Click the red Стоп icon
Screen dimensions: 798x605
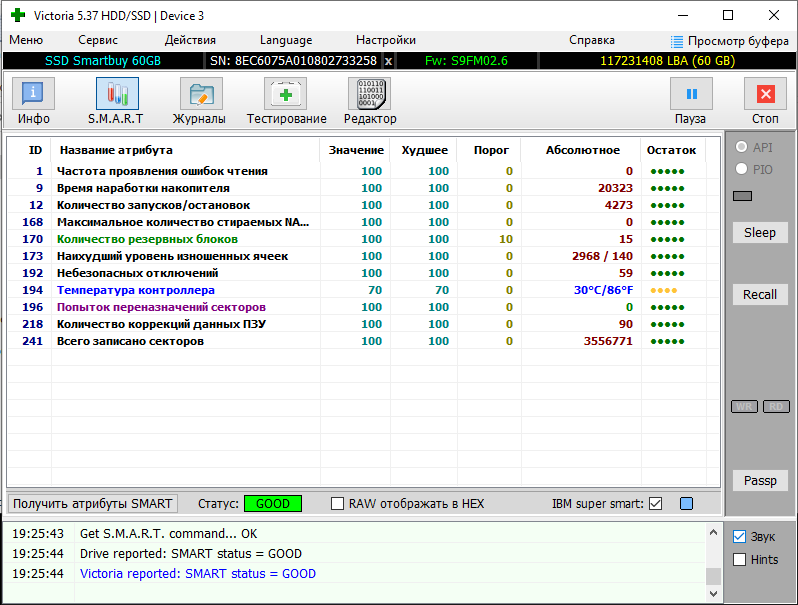click(765, 94)
